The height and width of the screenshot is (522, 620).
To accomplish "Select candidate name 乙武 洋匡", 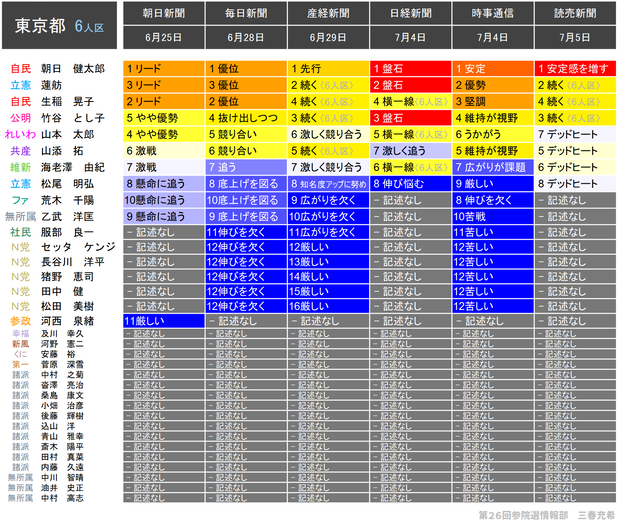I will coord(67,216).
